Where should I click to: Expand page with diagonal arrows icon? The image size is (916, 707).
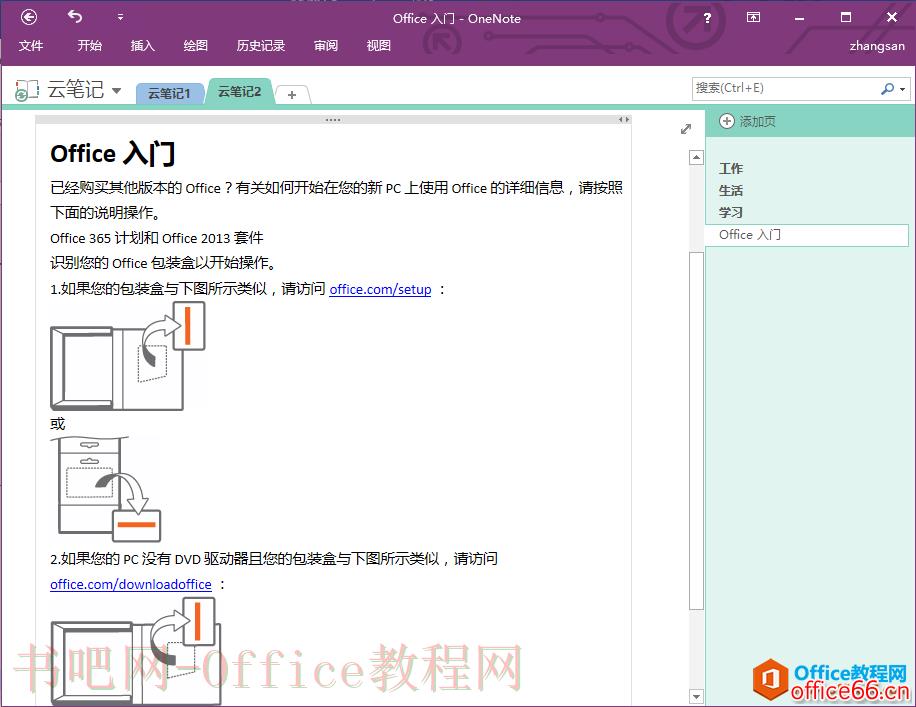click(686, 129)
